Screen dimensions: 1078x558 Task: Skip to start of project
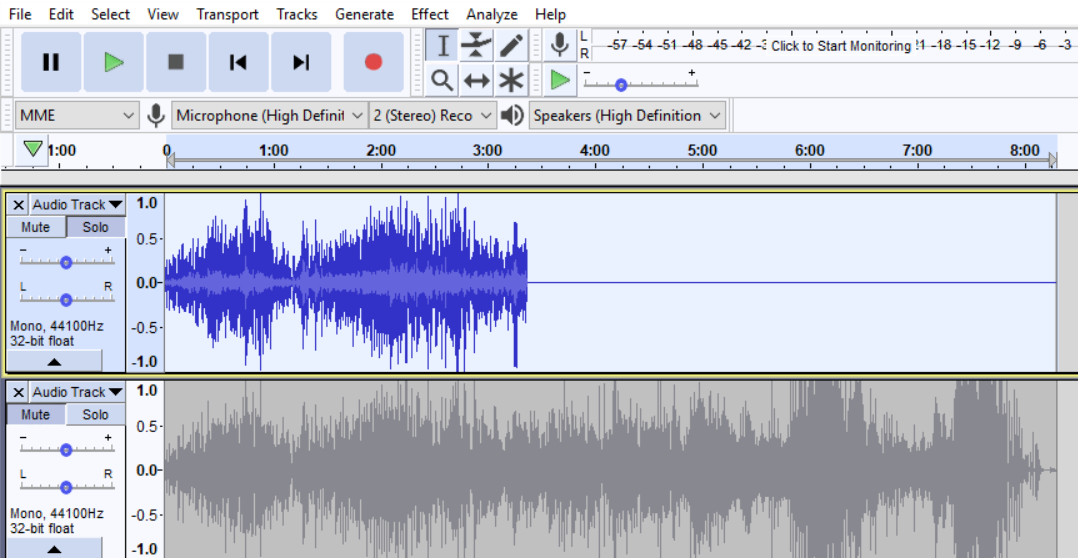(239, 62)
